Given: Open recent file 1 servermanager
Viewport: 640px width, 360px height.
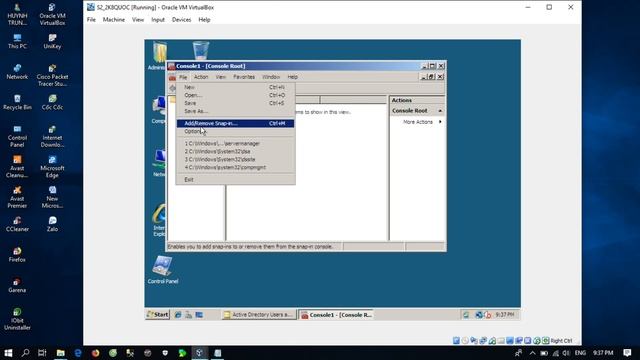Looking at the screenshot, I should 235,143.
